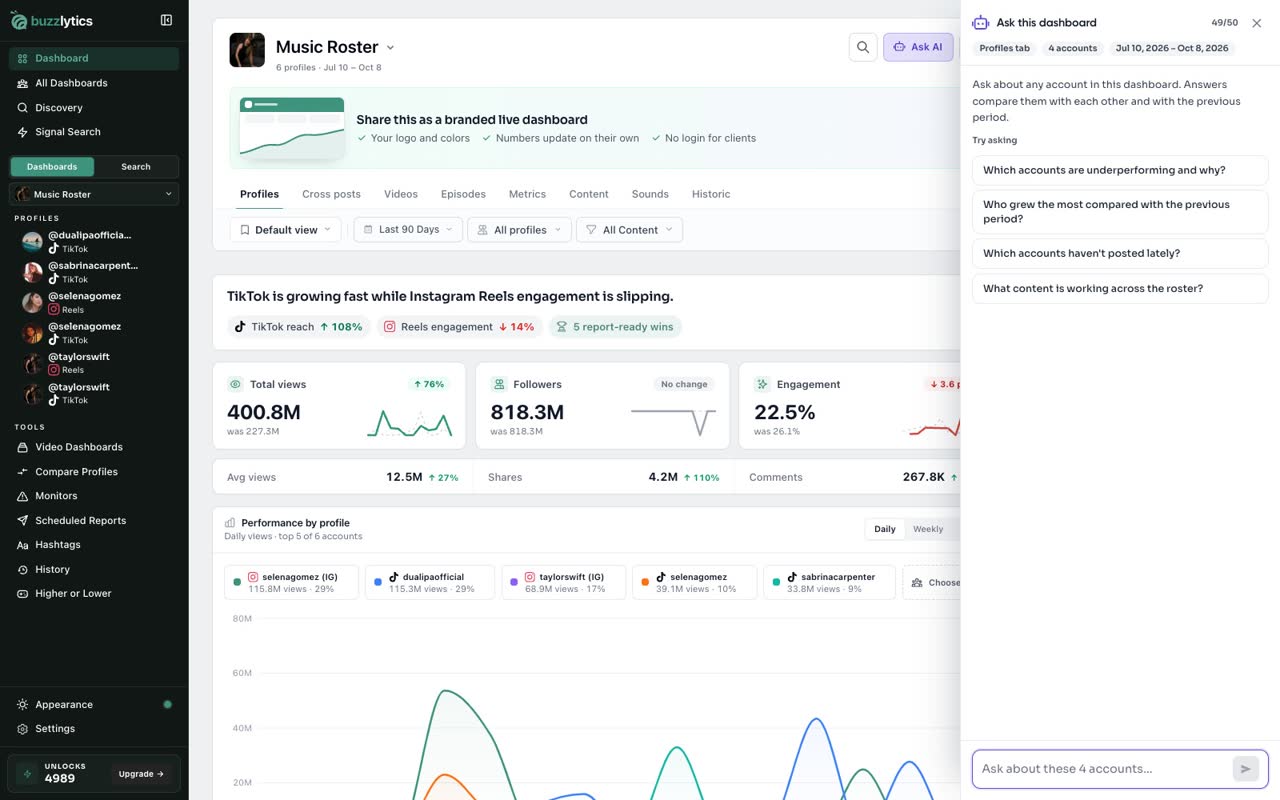This screenshot has width=1280, height=800.
Task: Open Hashtags tool
Action: [94, 545]
